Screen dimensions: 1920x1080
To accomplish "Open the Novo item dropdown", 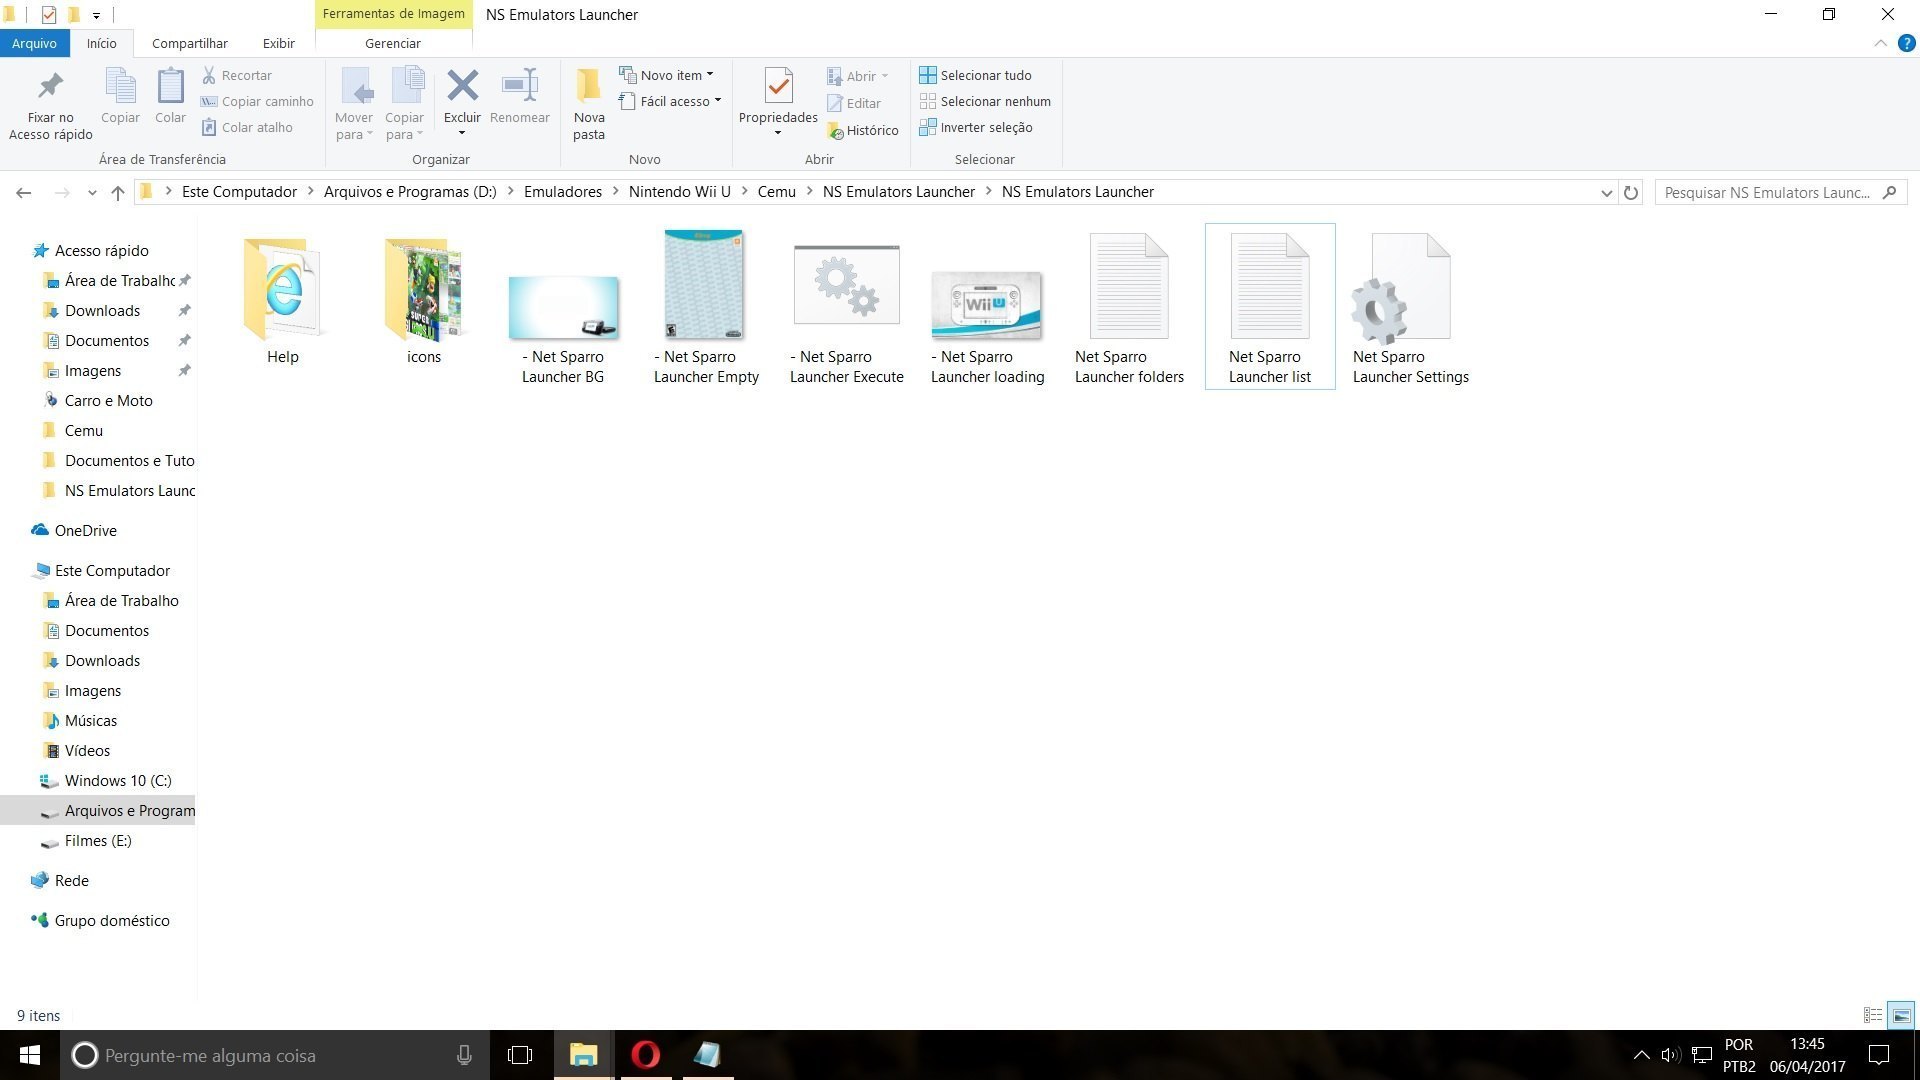I will (666, 75).
